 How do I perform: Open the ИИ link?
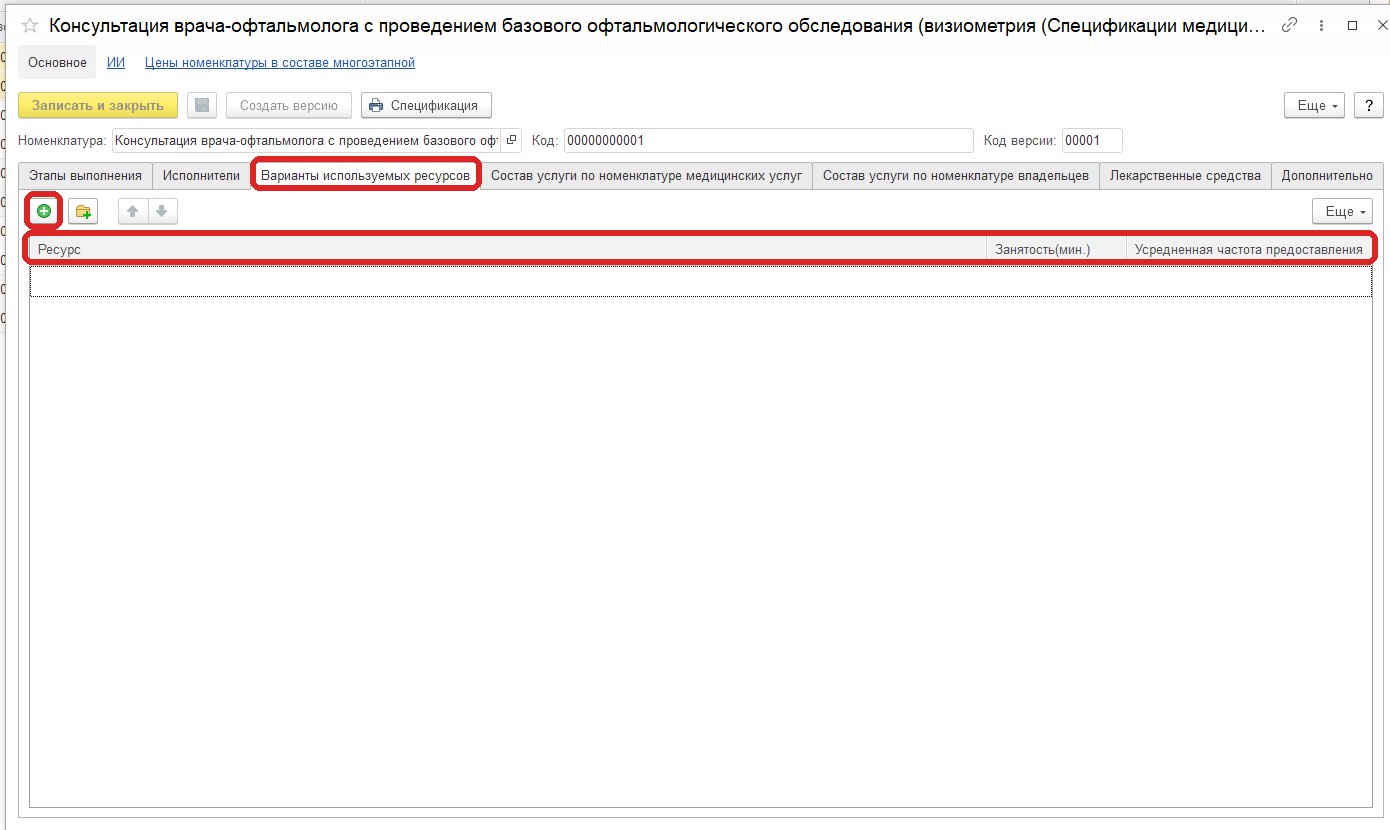point(116,63)
